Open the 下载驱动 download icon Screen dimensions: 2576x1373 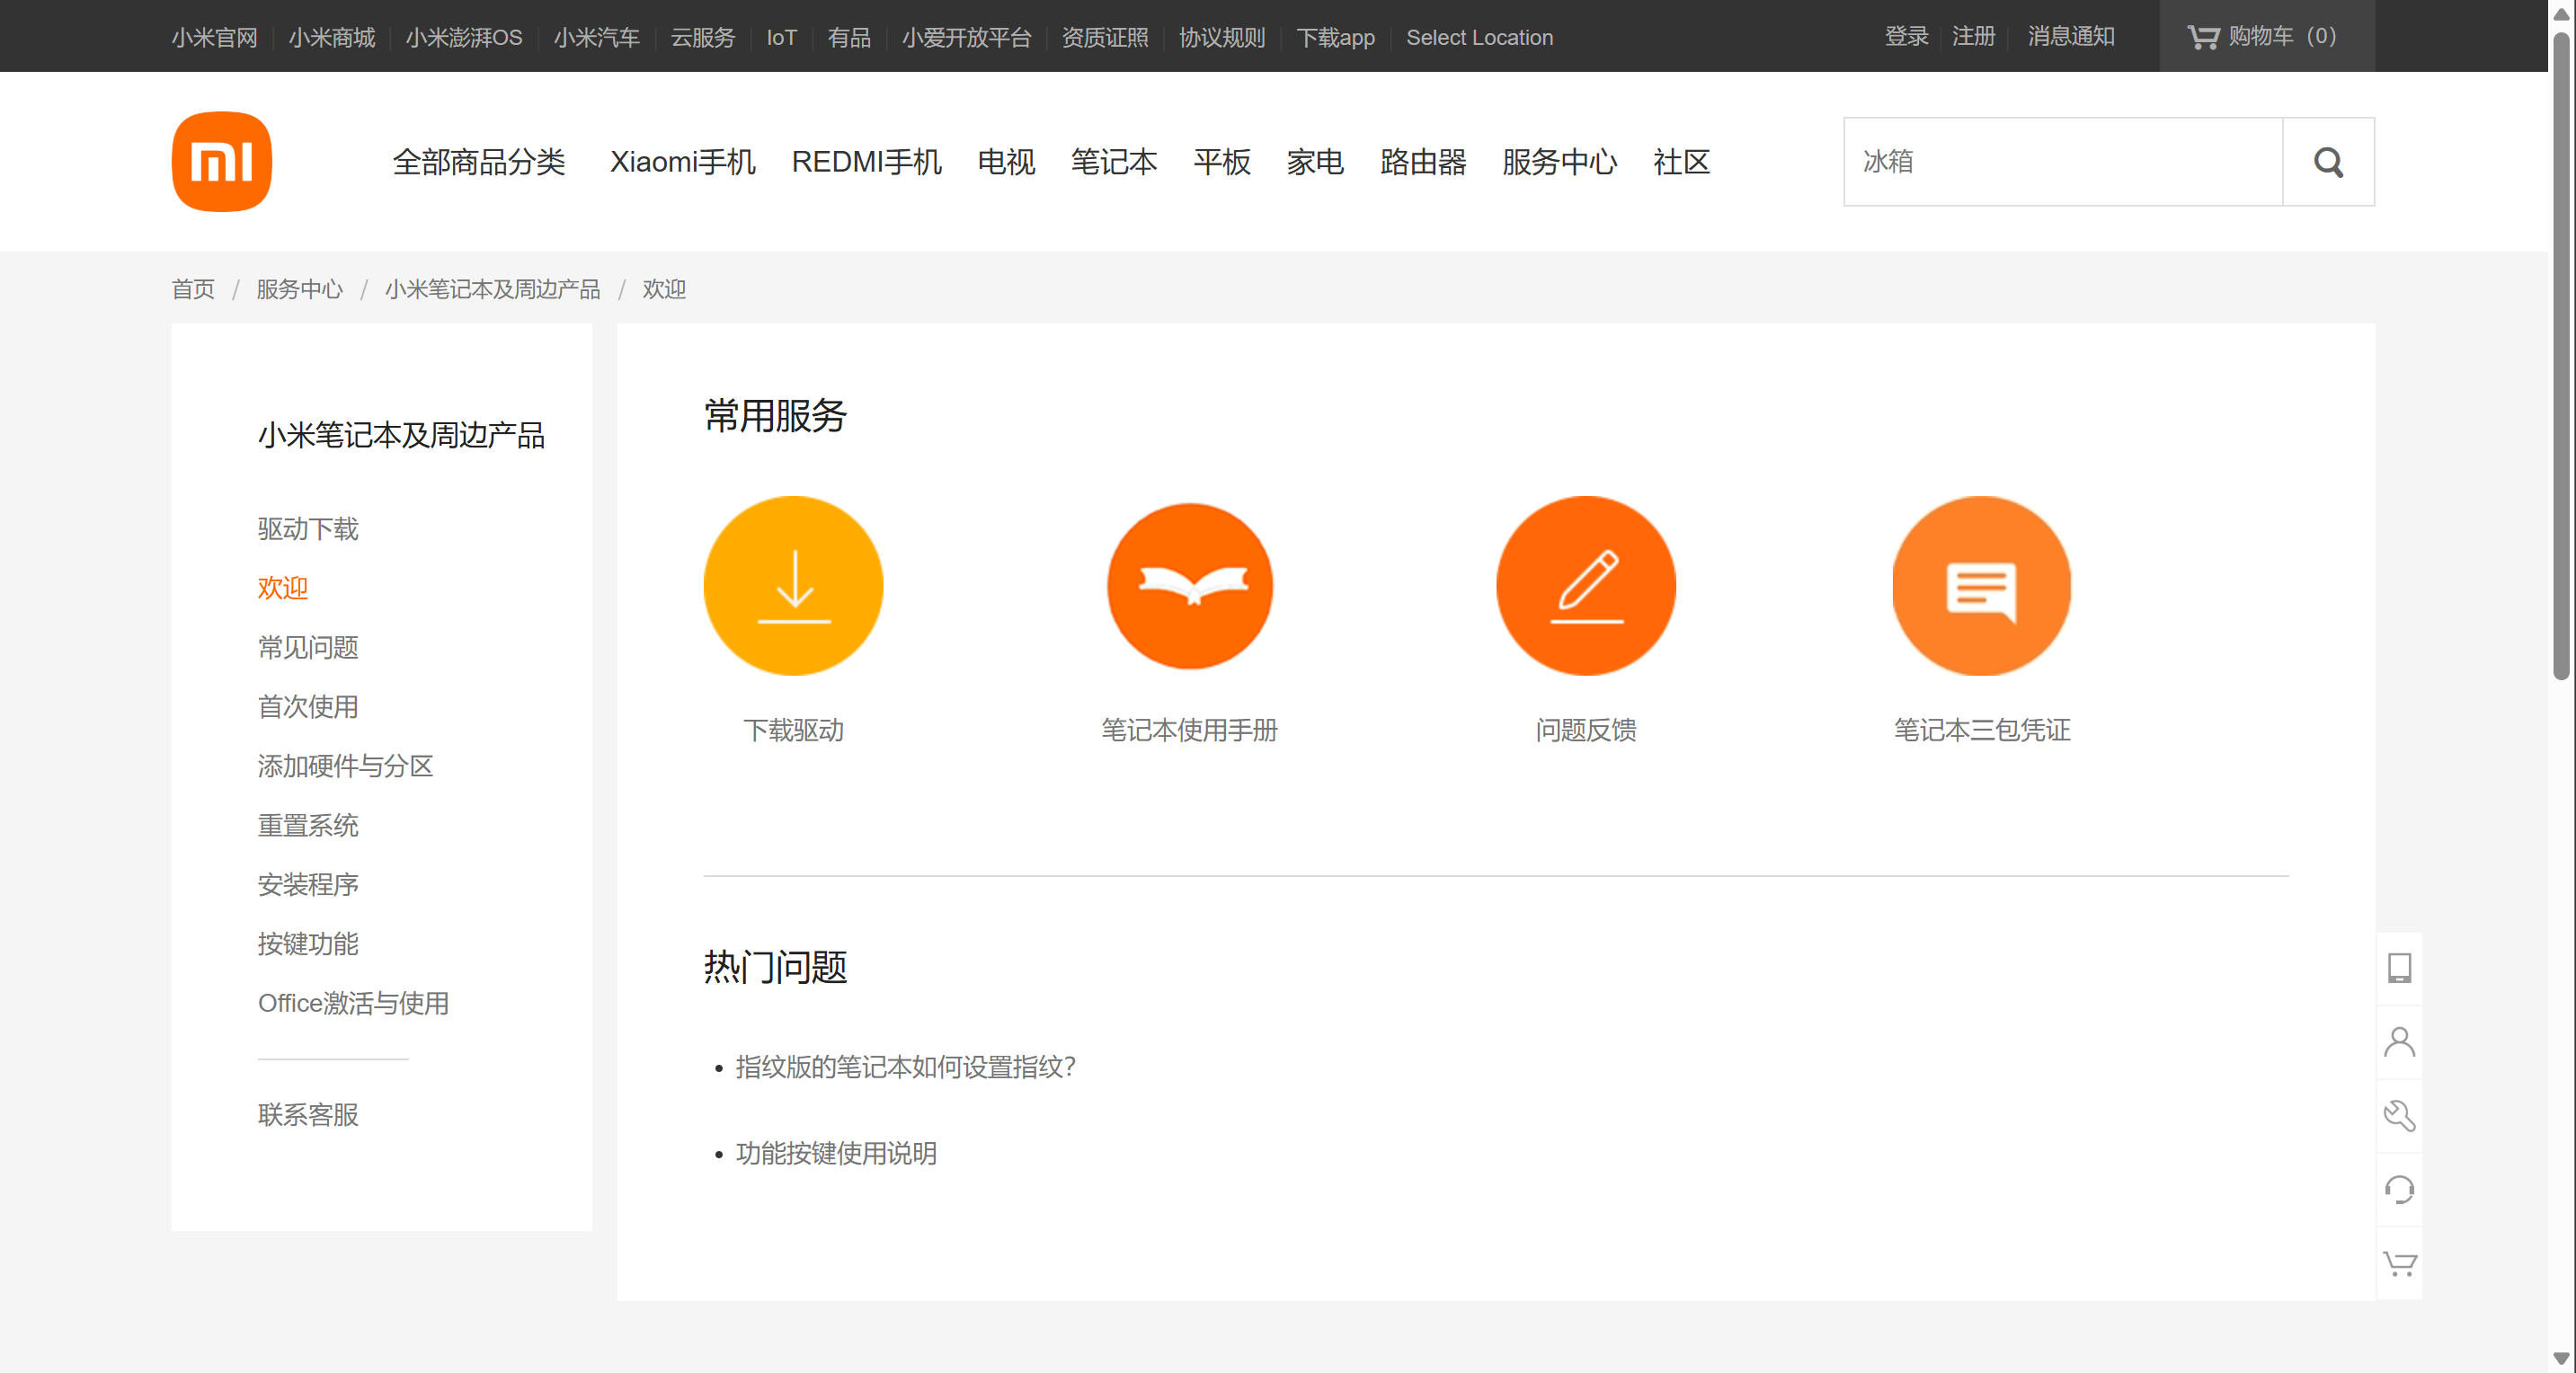pos(793,585)
